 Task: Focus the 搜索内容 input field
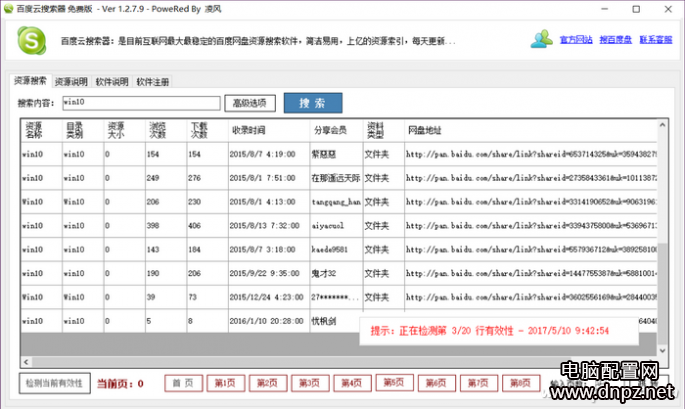point(141,103)
